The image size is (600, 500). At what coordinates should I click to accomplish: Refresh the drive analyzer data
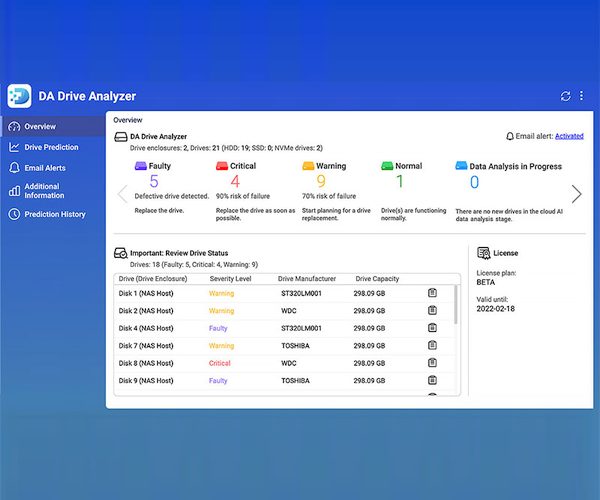(x=566, y=96)
